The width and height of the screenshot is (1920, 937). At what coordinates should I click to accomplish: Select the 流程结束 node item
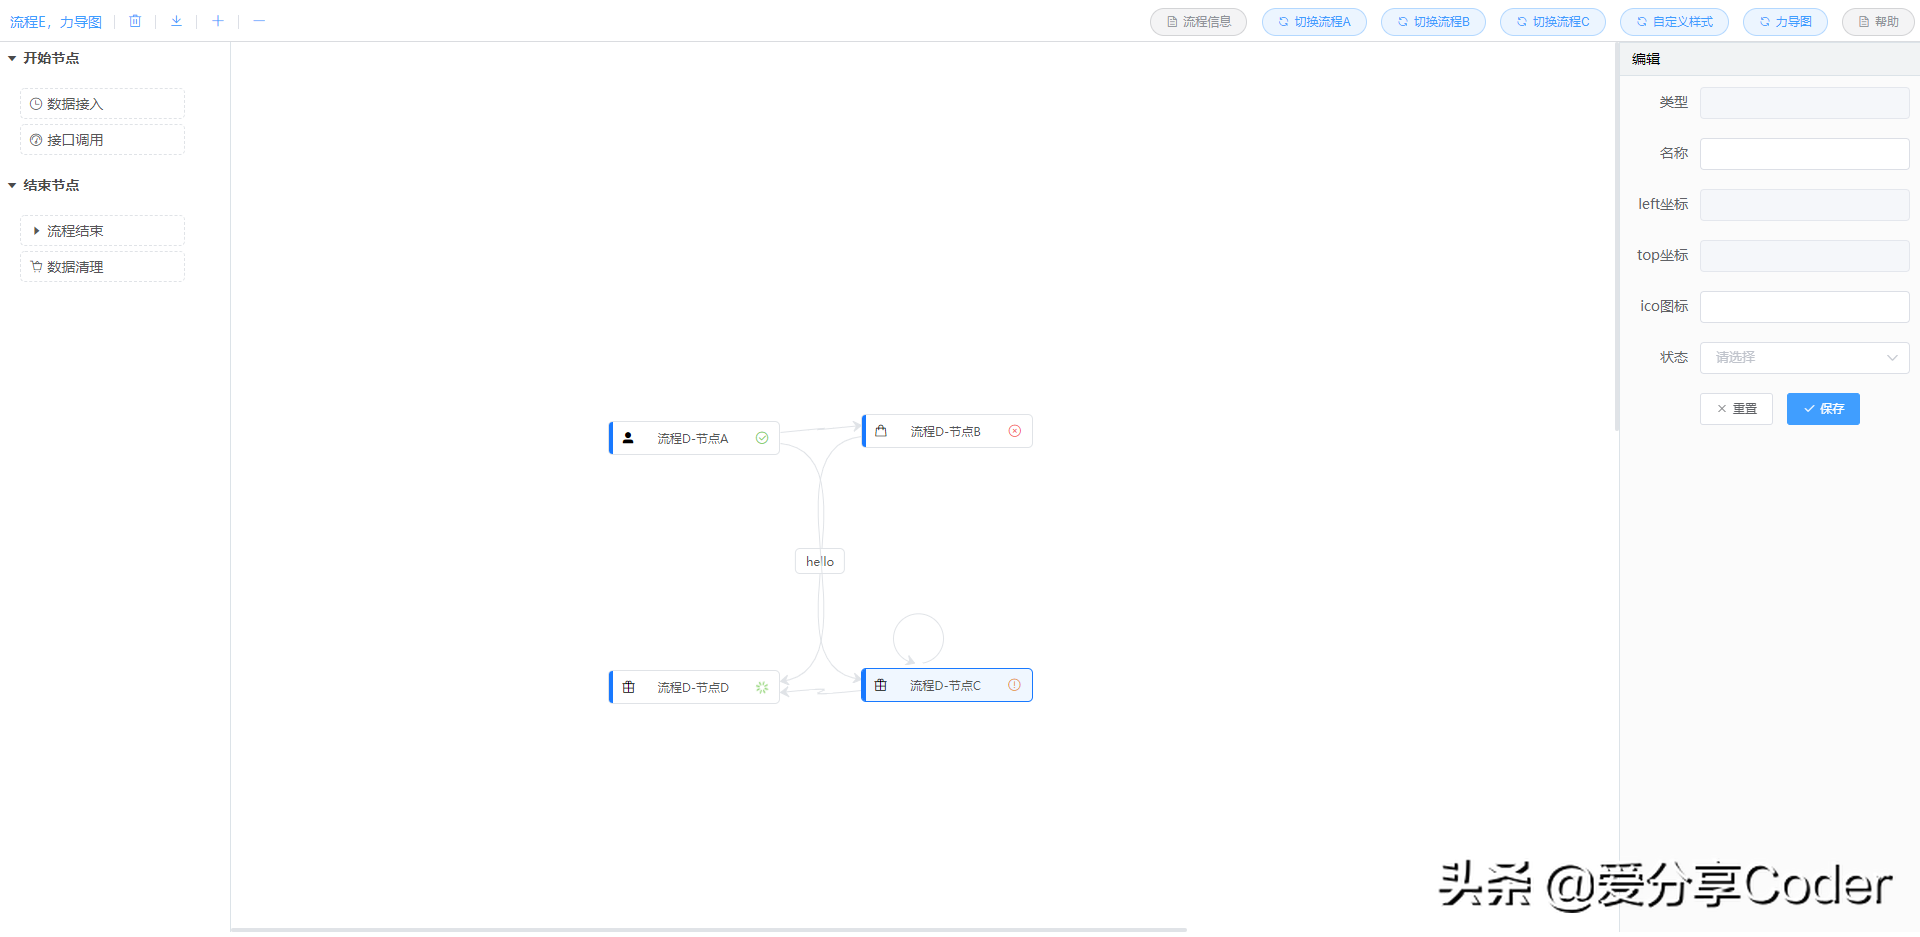coord(102,231)
